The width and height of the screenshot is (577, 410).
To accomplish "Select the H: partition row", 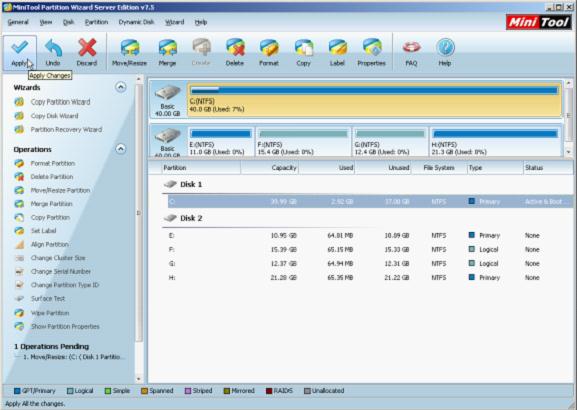I will pyautogui.click(x=371, y=278).
